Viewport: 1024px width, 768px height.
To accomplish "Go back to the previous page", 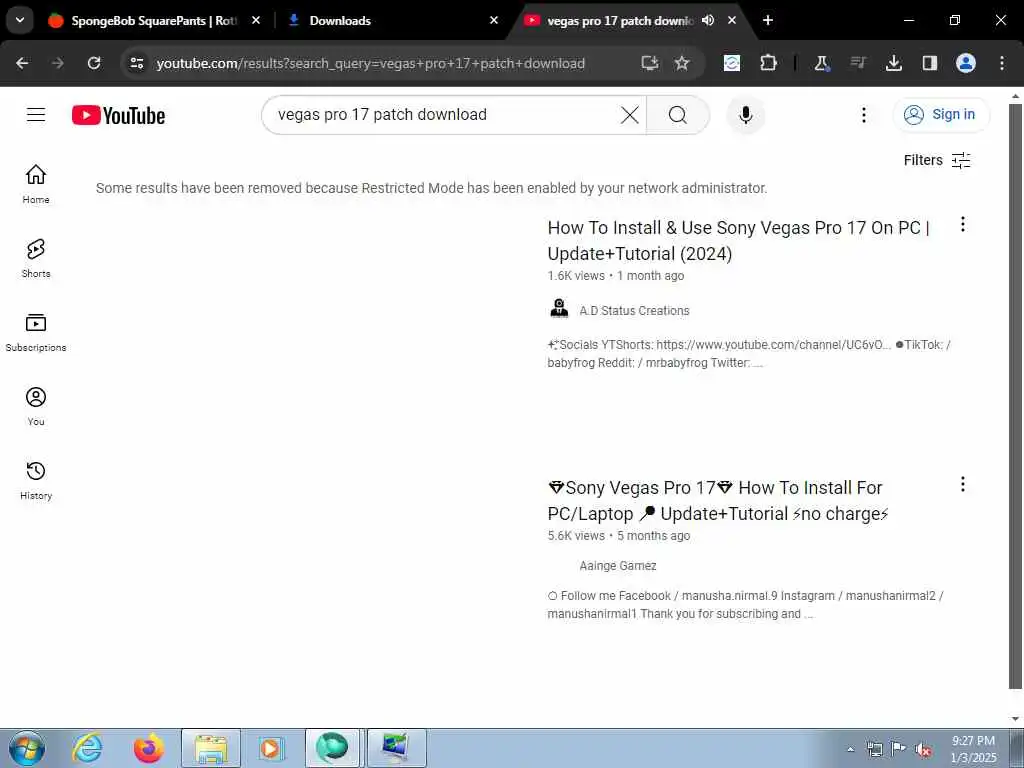I will (22, 63).
